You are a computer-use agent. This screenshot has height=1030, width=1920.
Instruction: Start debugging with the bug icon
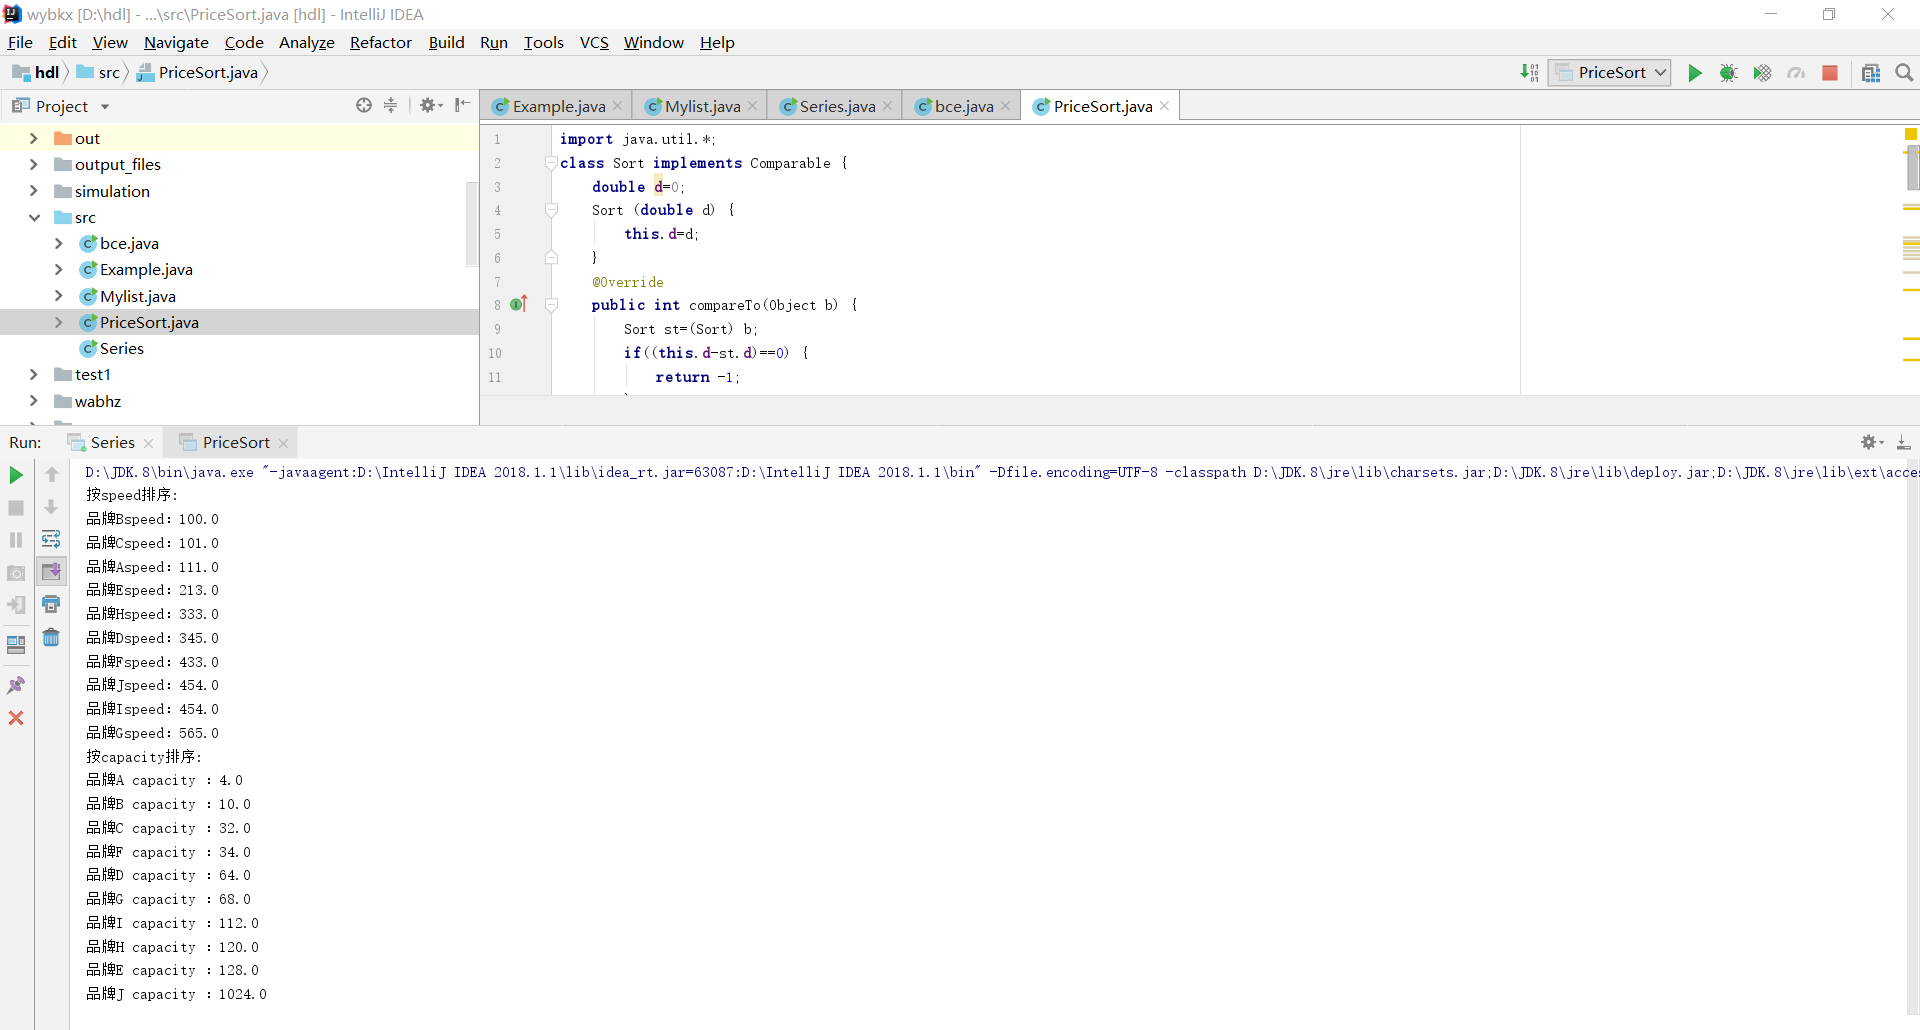pyautogui.click(x=1728, y=73)
